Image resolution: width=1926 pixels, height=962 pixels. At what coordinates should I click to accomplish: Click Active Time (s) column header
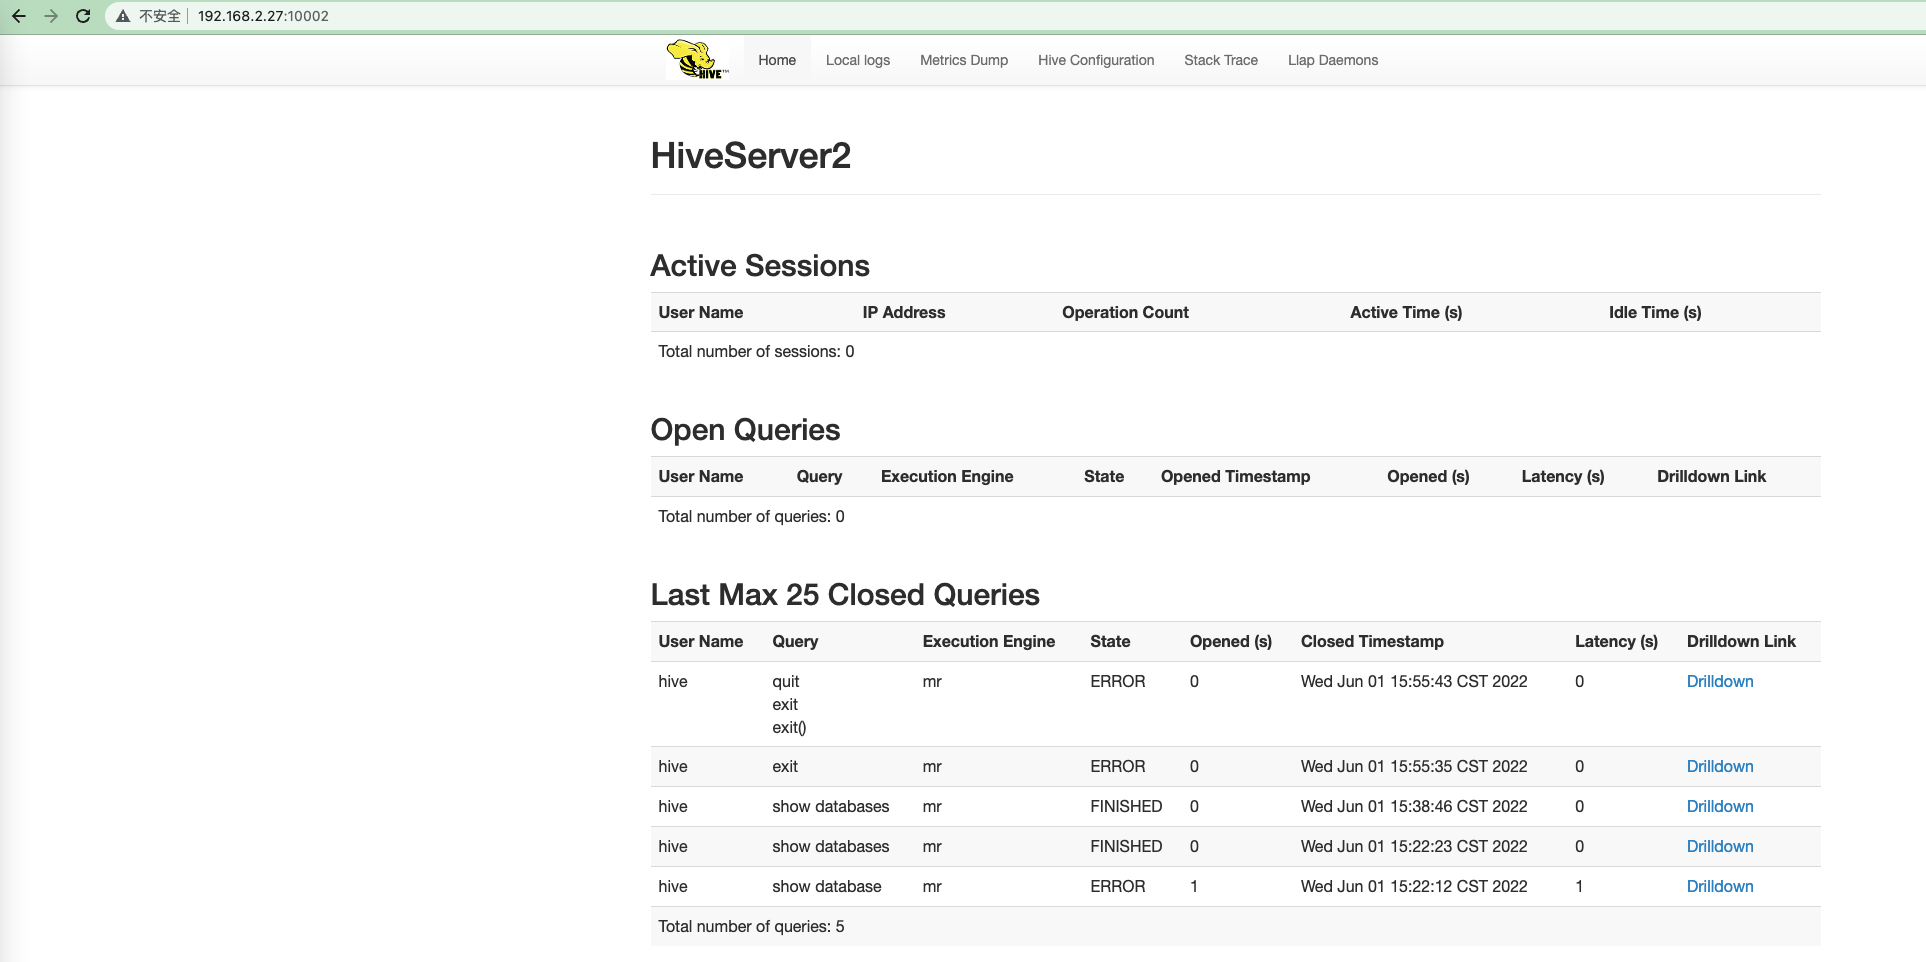1406,312
